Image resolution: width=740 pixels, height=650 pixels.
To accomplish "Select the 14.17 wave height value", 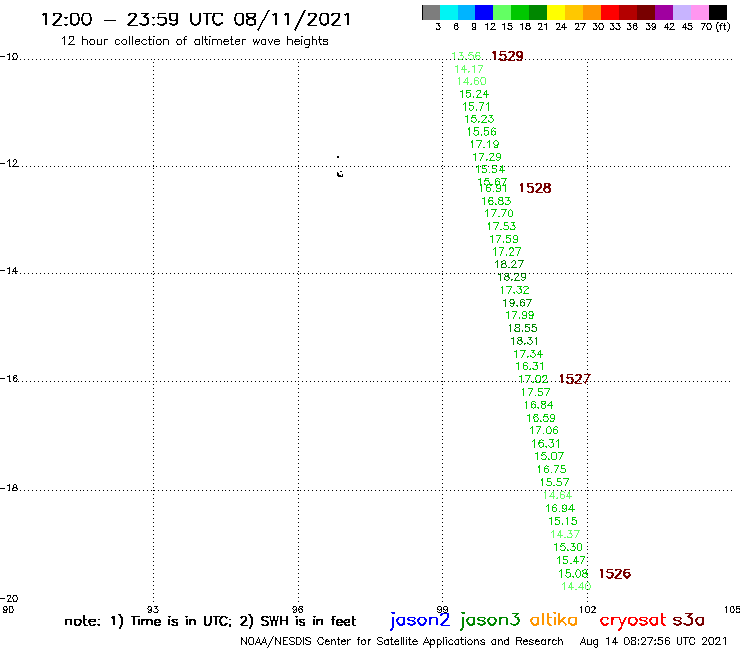I will pyautogui.click(x=469, y=69).
